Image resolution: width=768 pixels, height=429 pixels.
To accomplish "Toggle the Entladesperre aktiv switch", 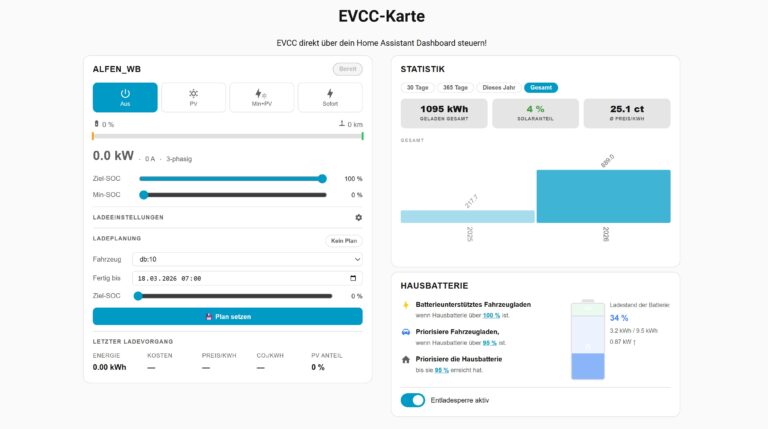I will tap(412, 400).
